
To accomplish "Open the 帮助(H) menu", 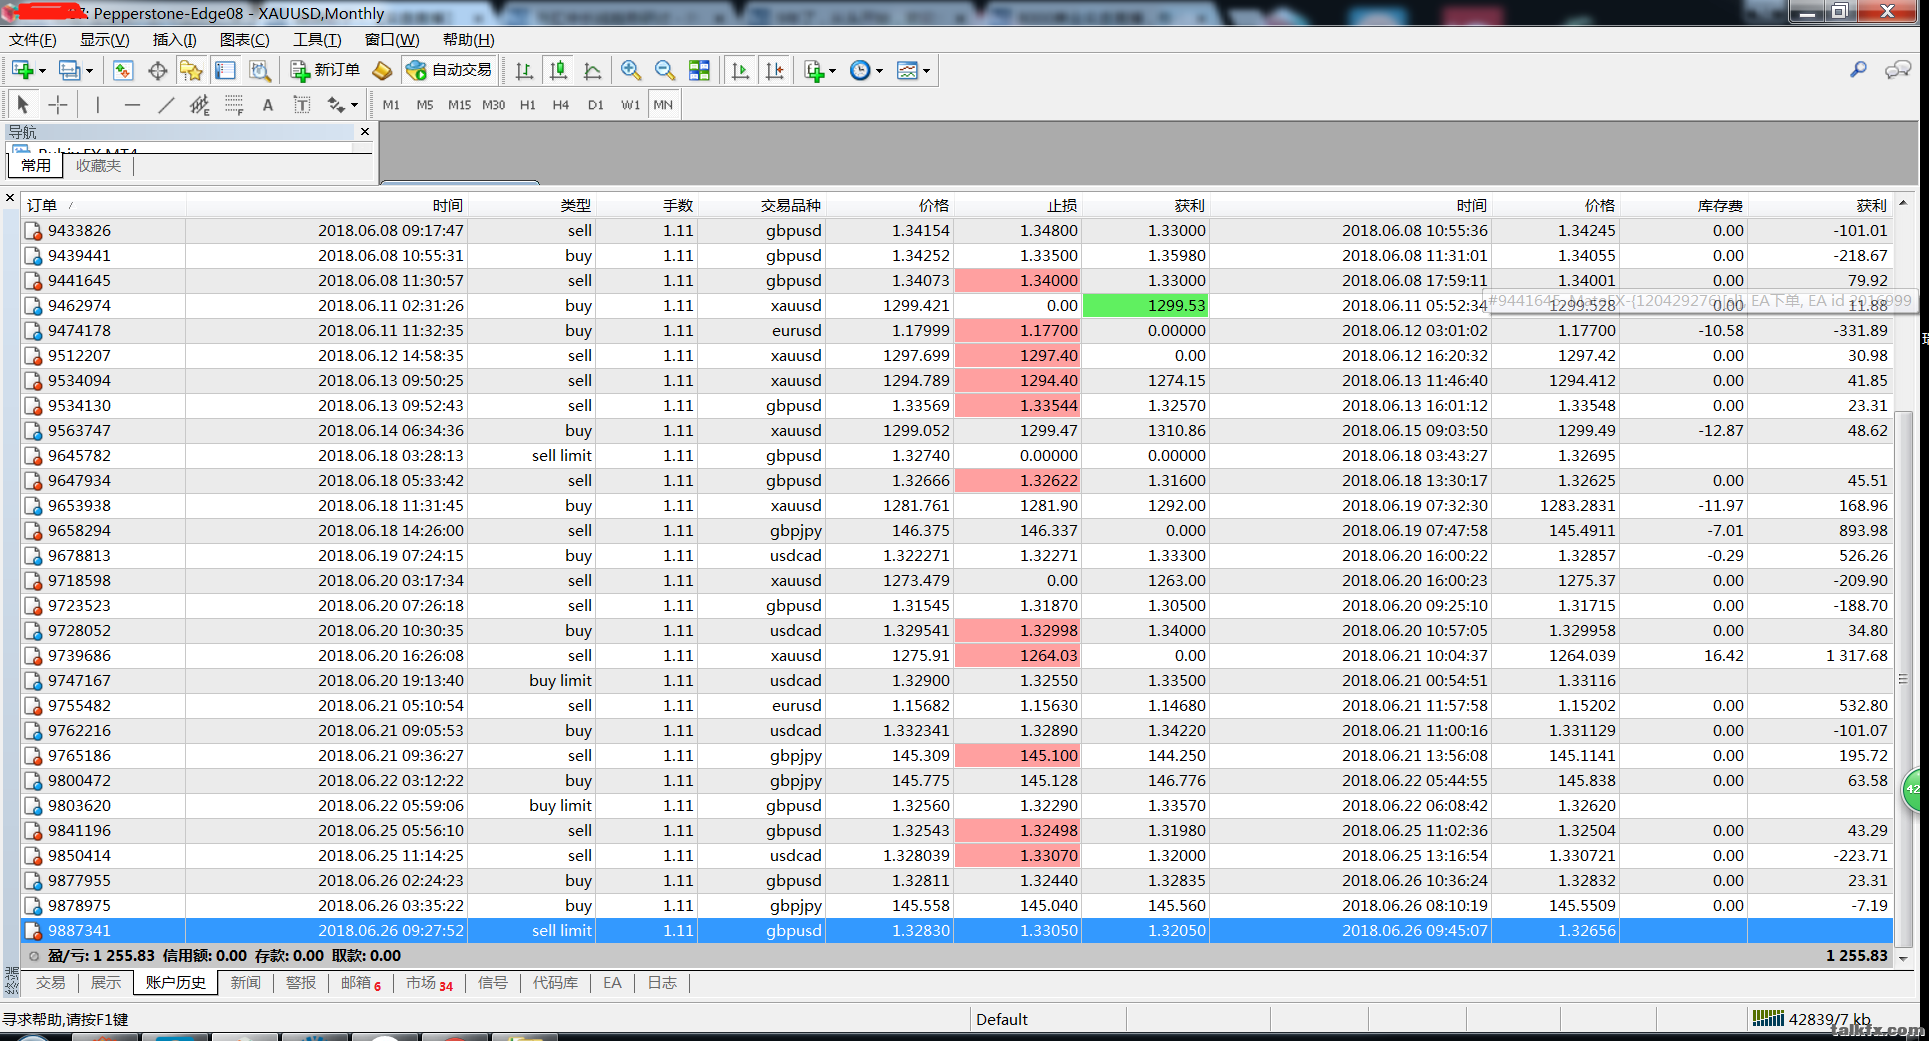I will coord(468,40).
